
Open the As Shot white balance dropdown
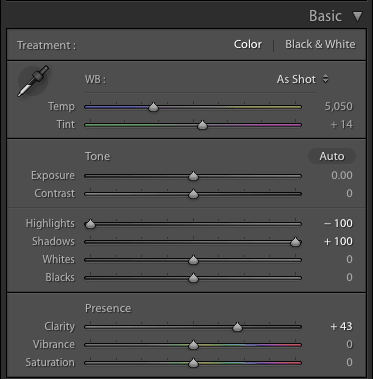(x=302, y=79)
